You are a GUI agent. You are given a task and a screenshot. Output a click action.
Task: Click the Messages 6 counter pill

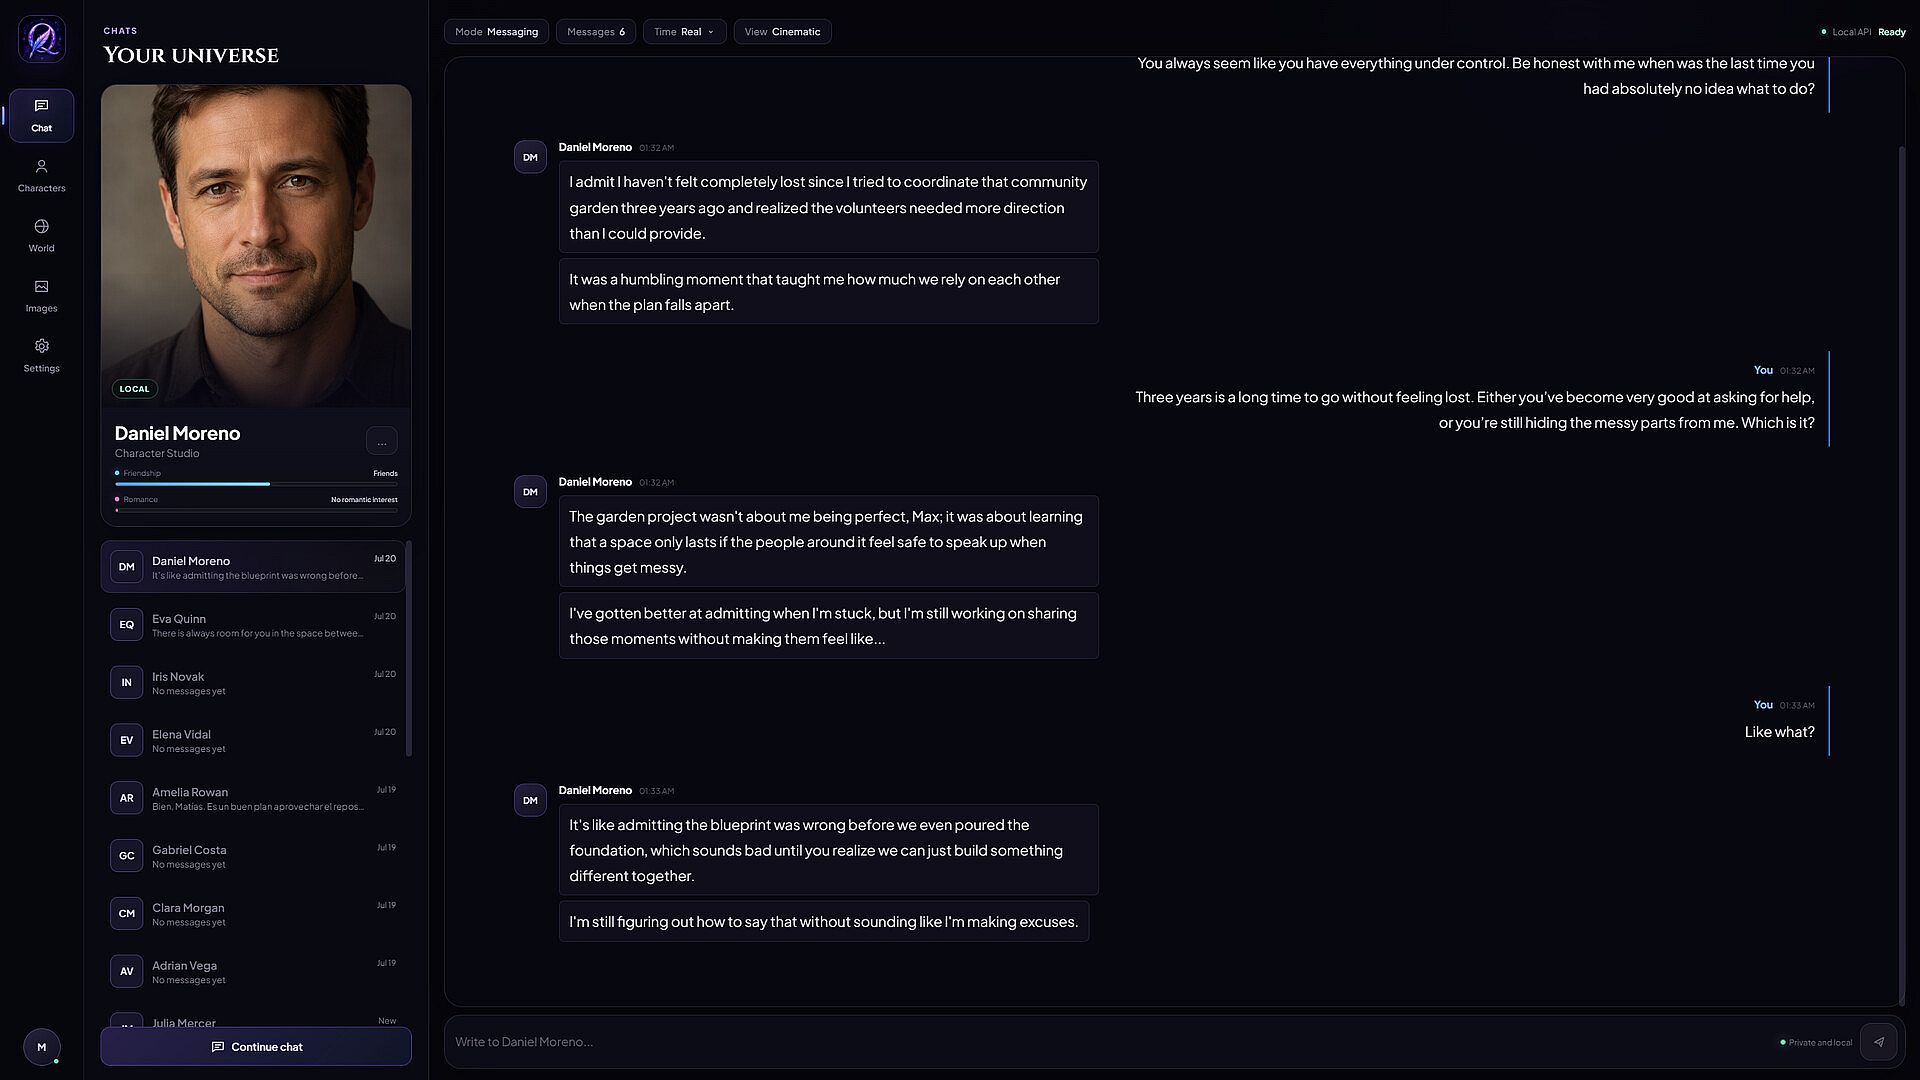coord(596,32)
